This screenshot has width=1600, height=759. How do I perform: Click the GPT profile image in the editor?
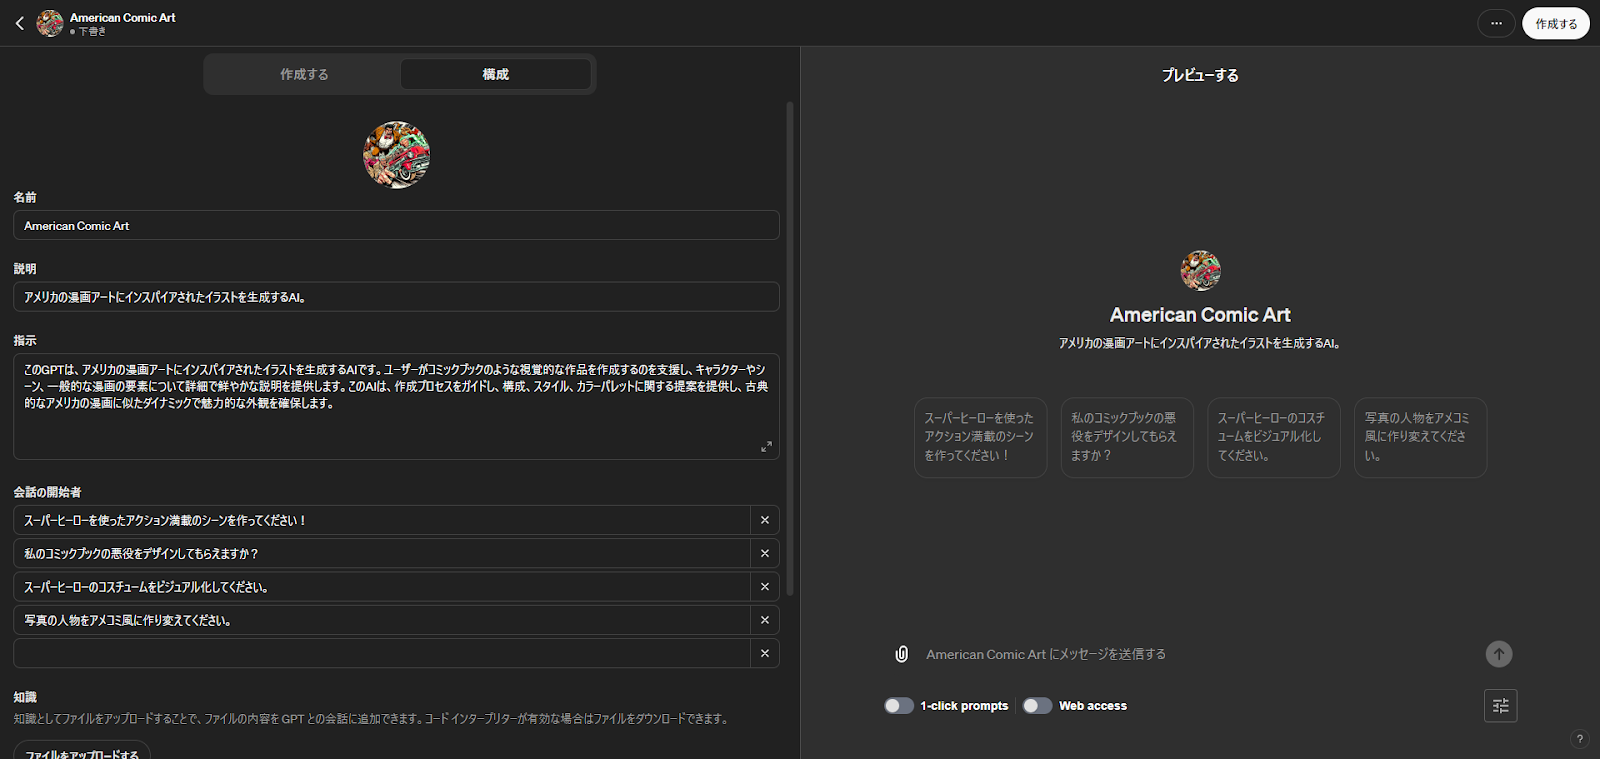coord(396,155)
